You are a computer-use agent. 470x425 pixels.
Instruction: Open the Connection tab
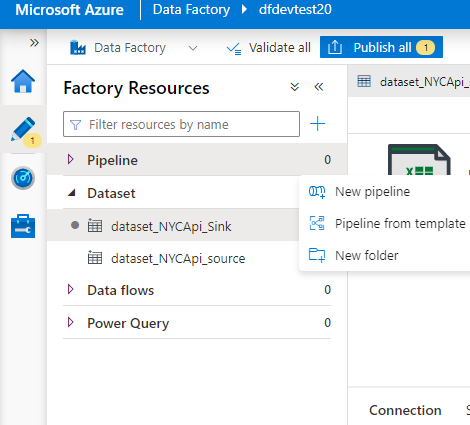click(405, 410)
